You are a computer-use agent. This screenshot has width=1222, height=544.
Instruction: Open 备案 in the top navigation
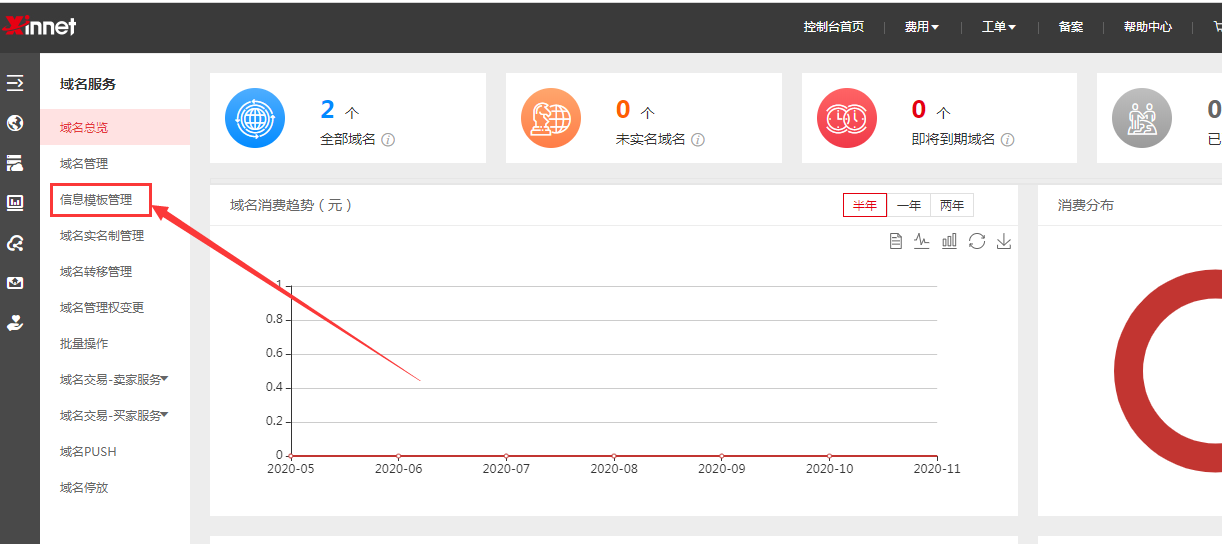tap(1071, 27)
